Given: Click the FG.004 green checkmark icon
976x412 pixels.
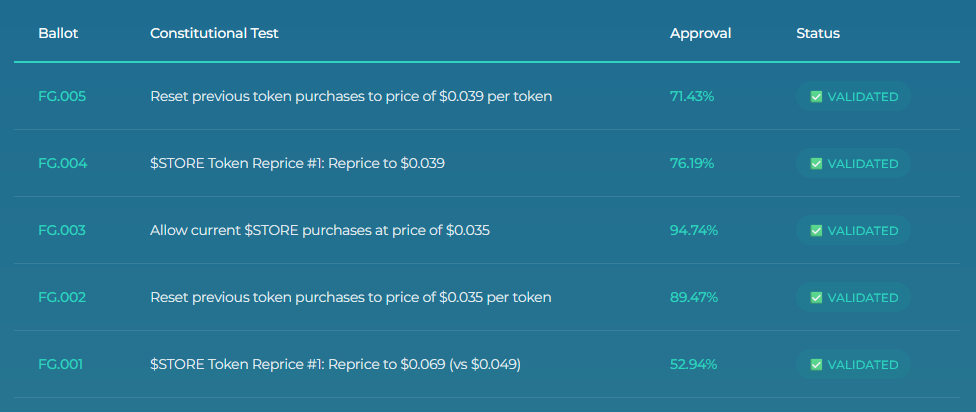Looking at the screenshot, I should click(x=816, y=164).
